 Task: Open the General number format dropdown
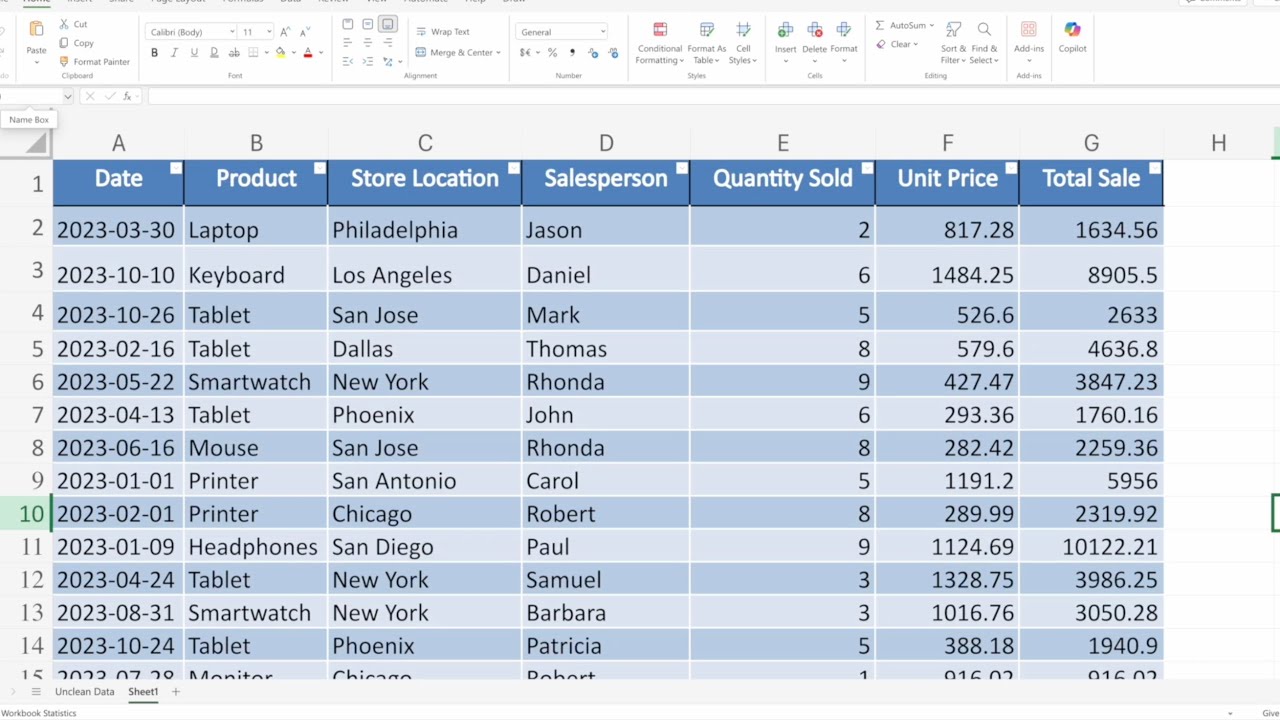click(x=602, y=32)
